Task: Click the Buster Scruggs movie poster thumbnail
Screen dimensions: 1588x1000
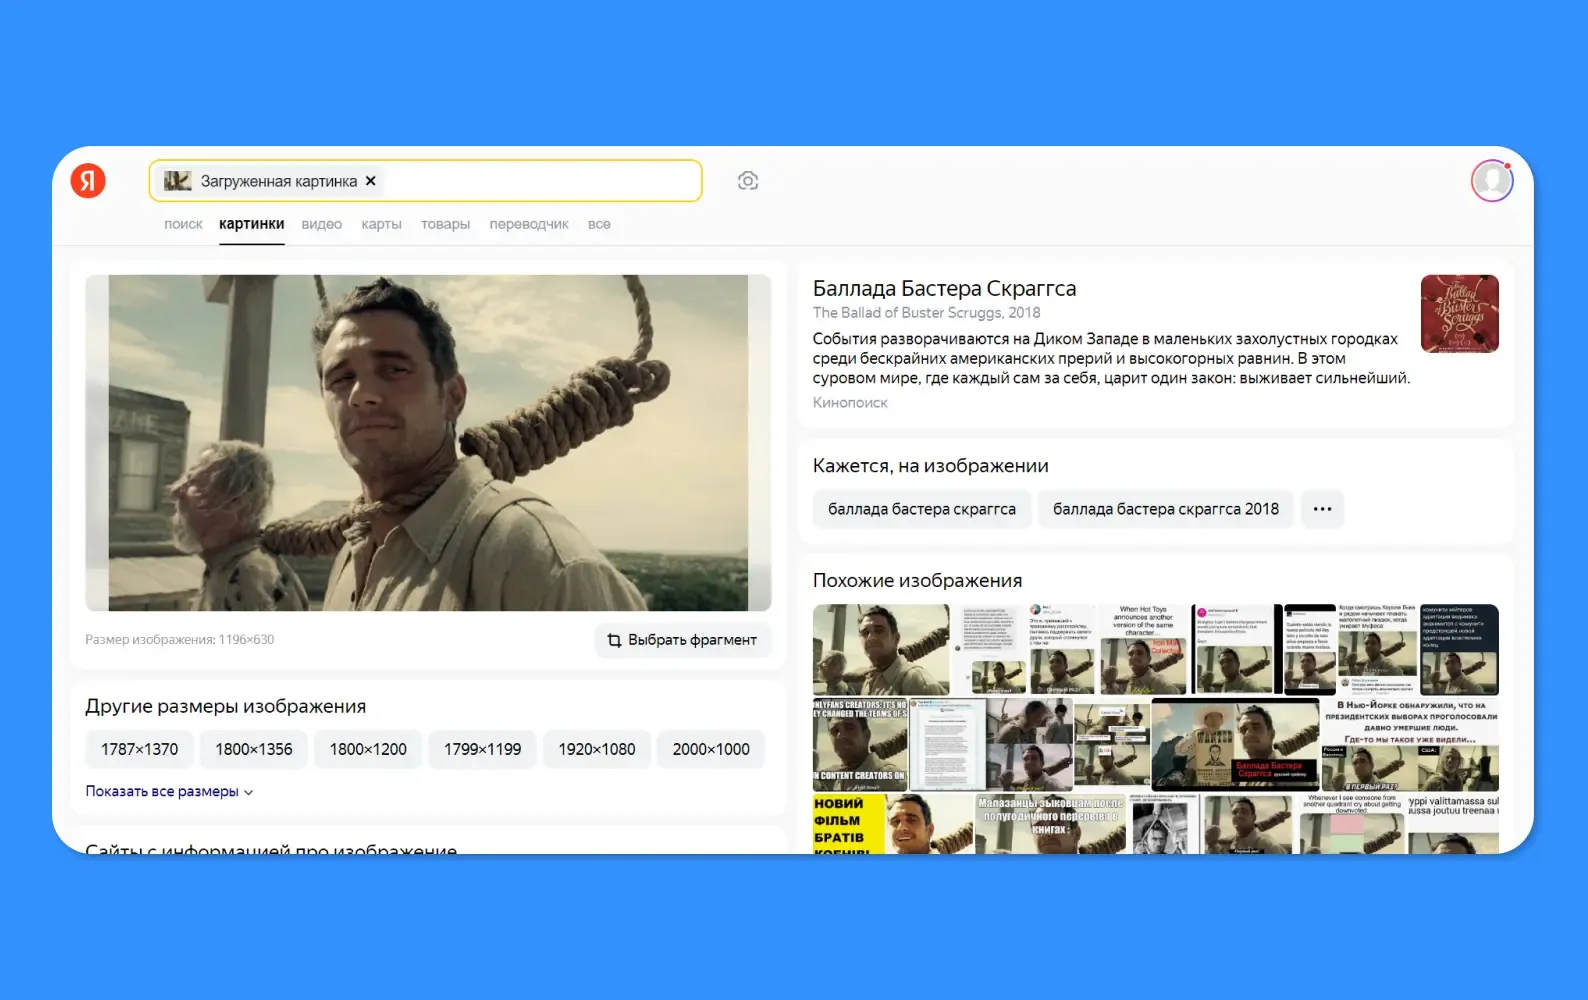Action: tap(1460, 314)
